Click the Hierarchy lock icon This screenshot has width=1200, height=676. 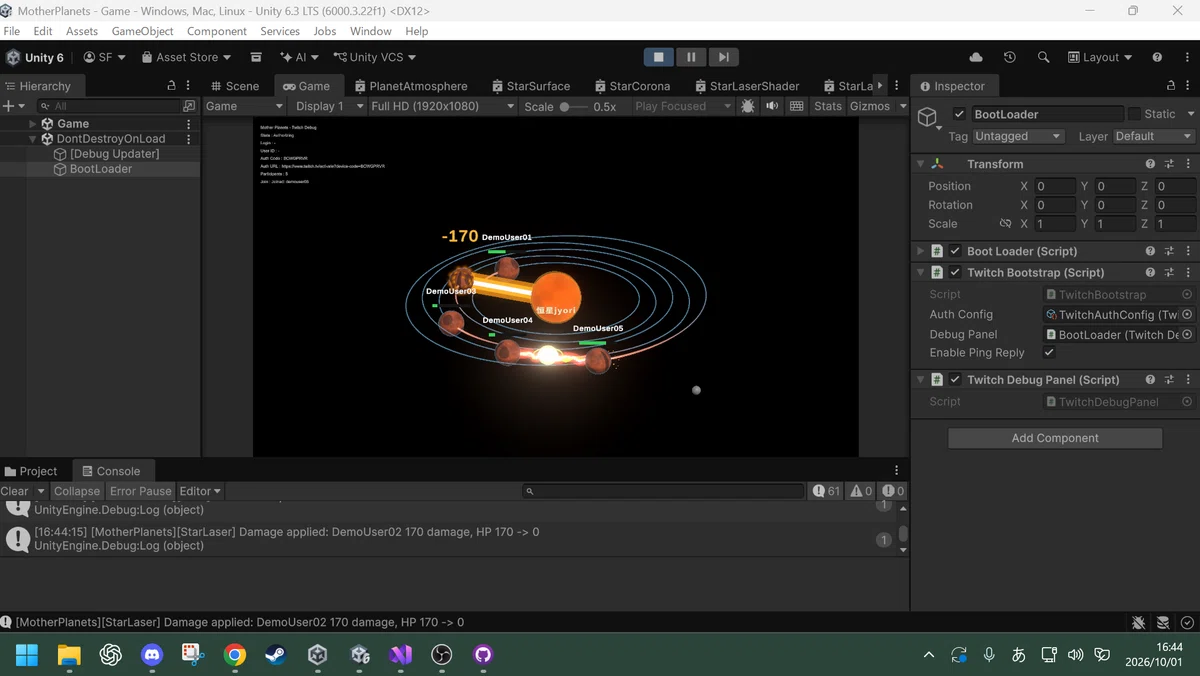[171, 86]
